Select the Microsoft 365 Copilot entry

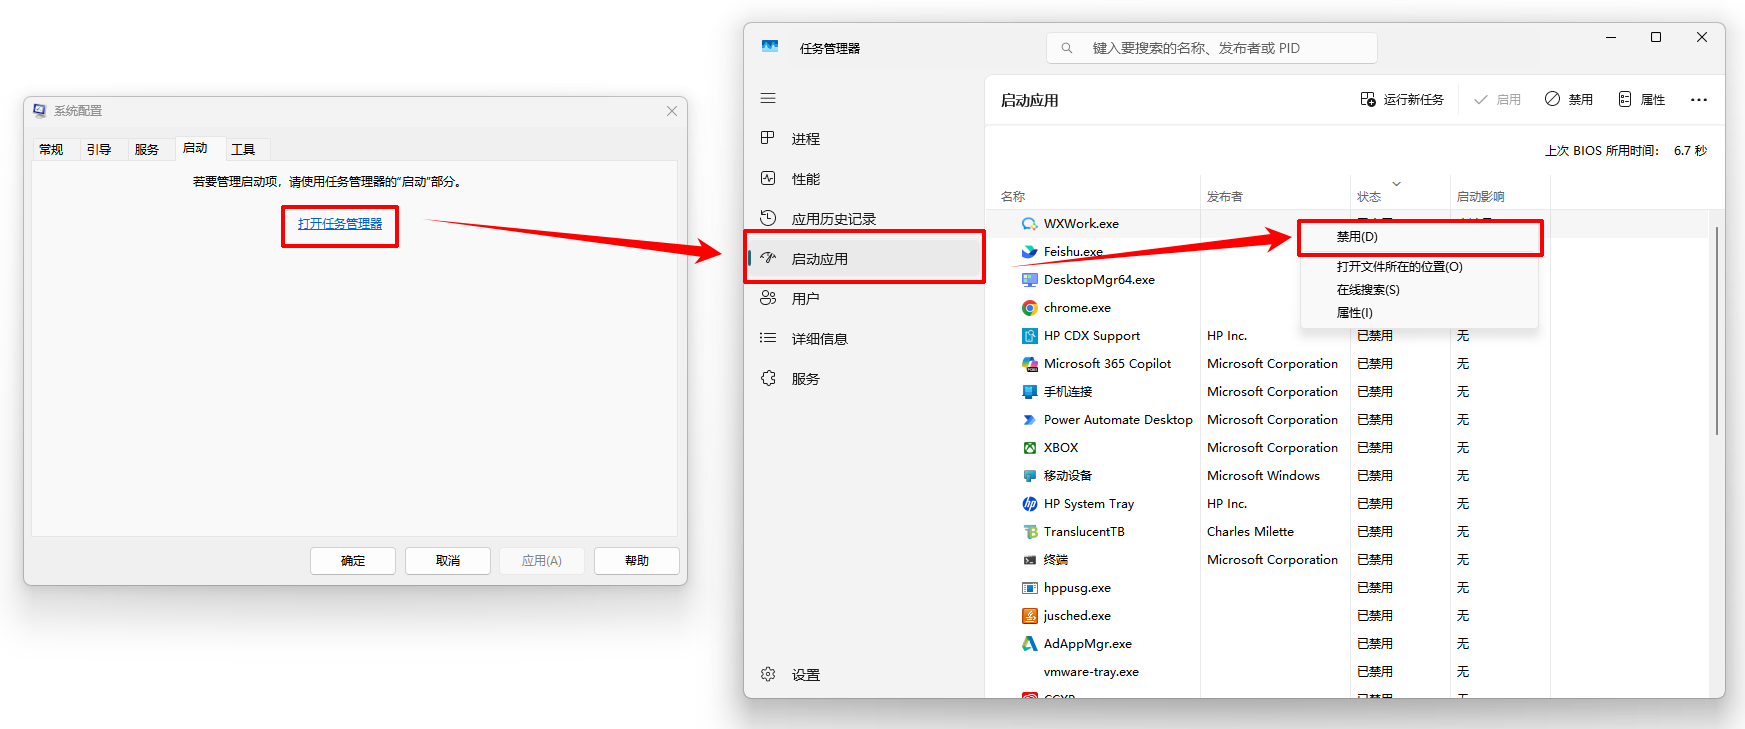coord(1107,364)
